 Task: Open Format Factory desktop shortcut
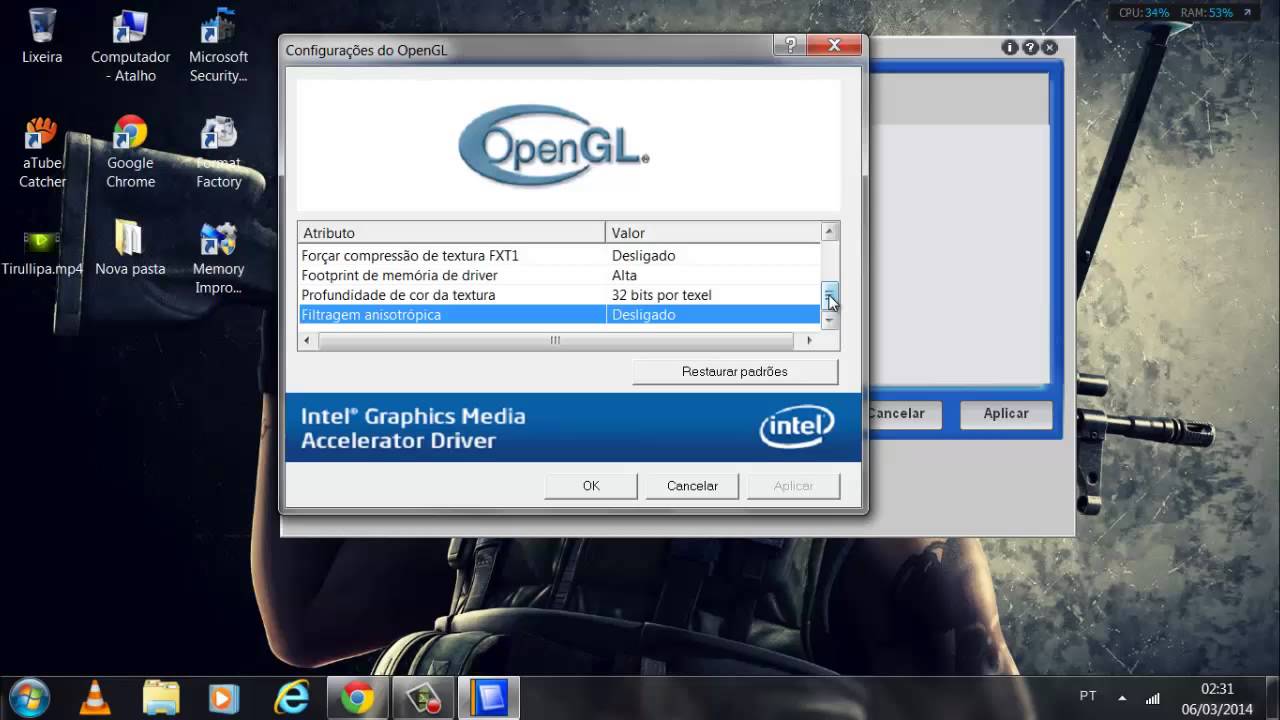click(218, 152)
